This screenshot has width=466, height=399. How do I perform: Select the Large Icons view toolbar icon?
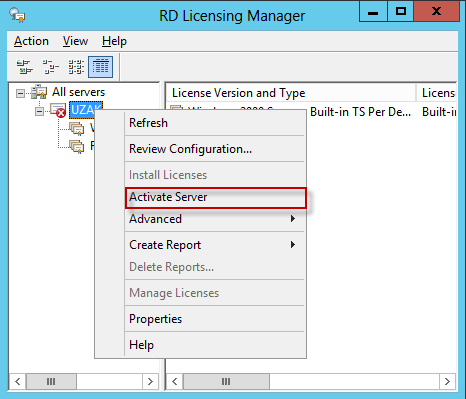(25, 66)
